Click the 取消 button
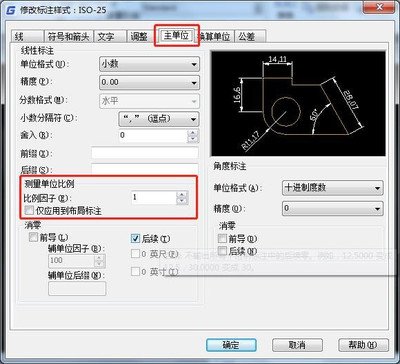 pos(297,345)
